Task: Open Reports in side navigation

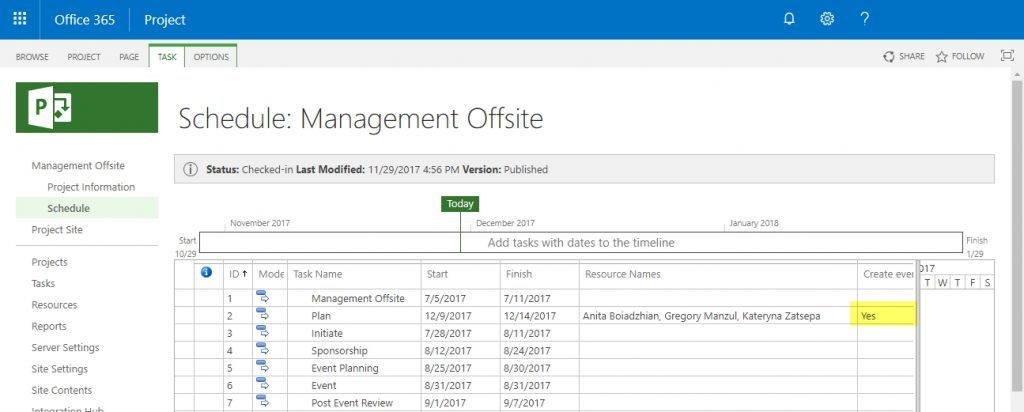Action: (49, 326)
